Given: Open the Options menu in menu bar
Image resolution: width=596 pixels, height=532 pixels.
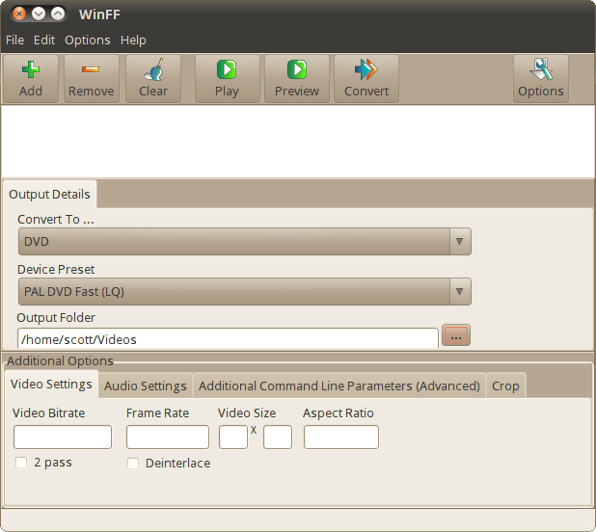Looking at the screenshot, I should (87, 40).
